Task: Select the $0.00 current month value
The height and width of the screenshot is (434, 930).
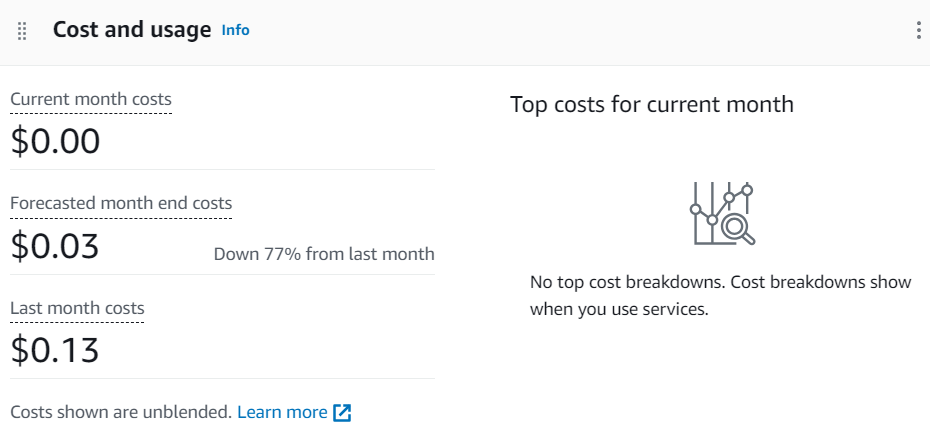Action: tap(55, 142)
